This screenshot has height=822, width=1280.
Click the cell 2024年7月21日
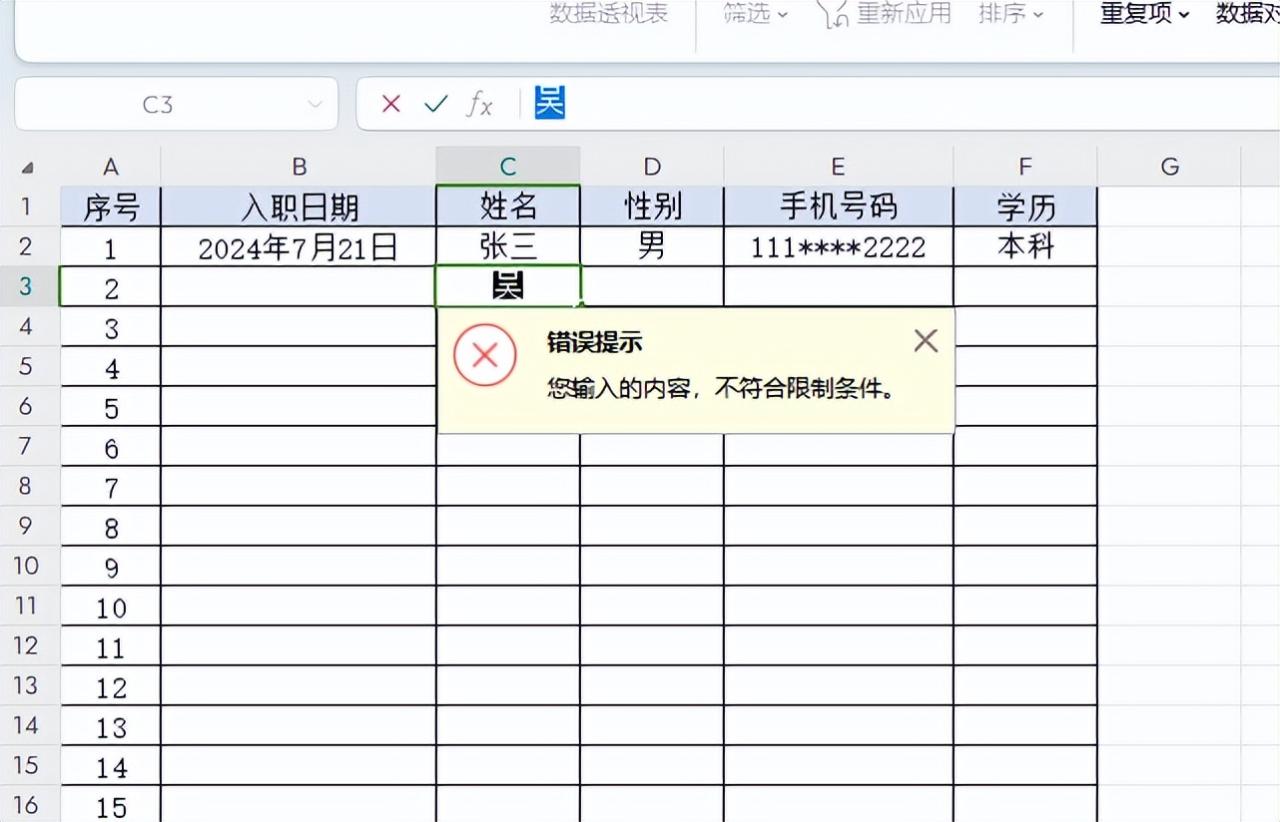pos(299,247)
